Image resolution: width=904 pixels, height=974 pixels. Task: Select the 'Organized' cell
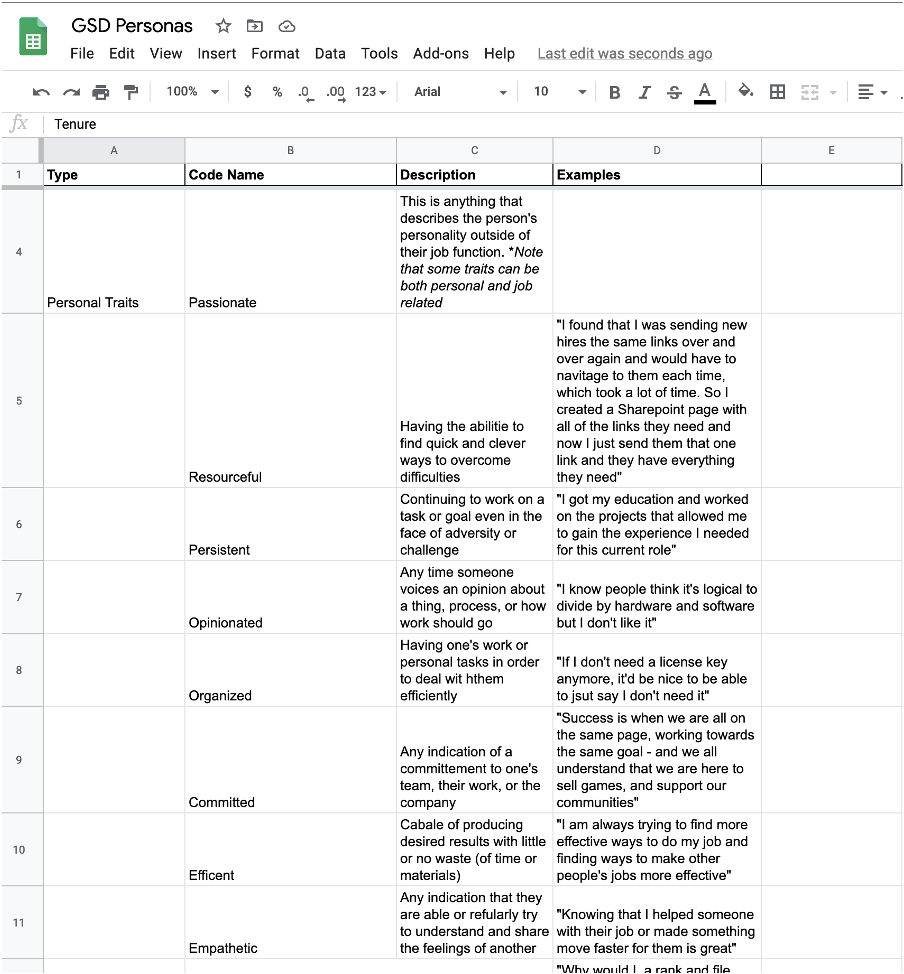pos(290,670)
